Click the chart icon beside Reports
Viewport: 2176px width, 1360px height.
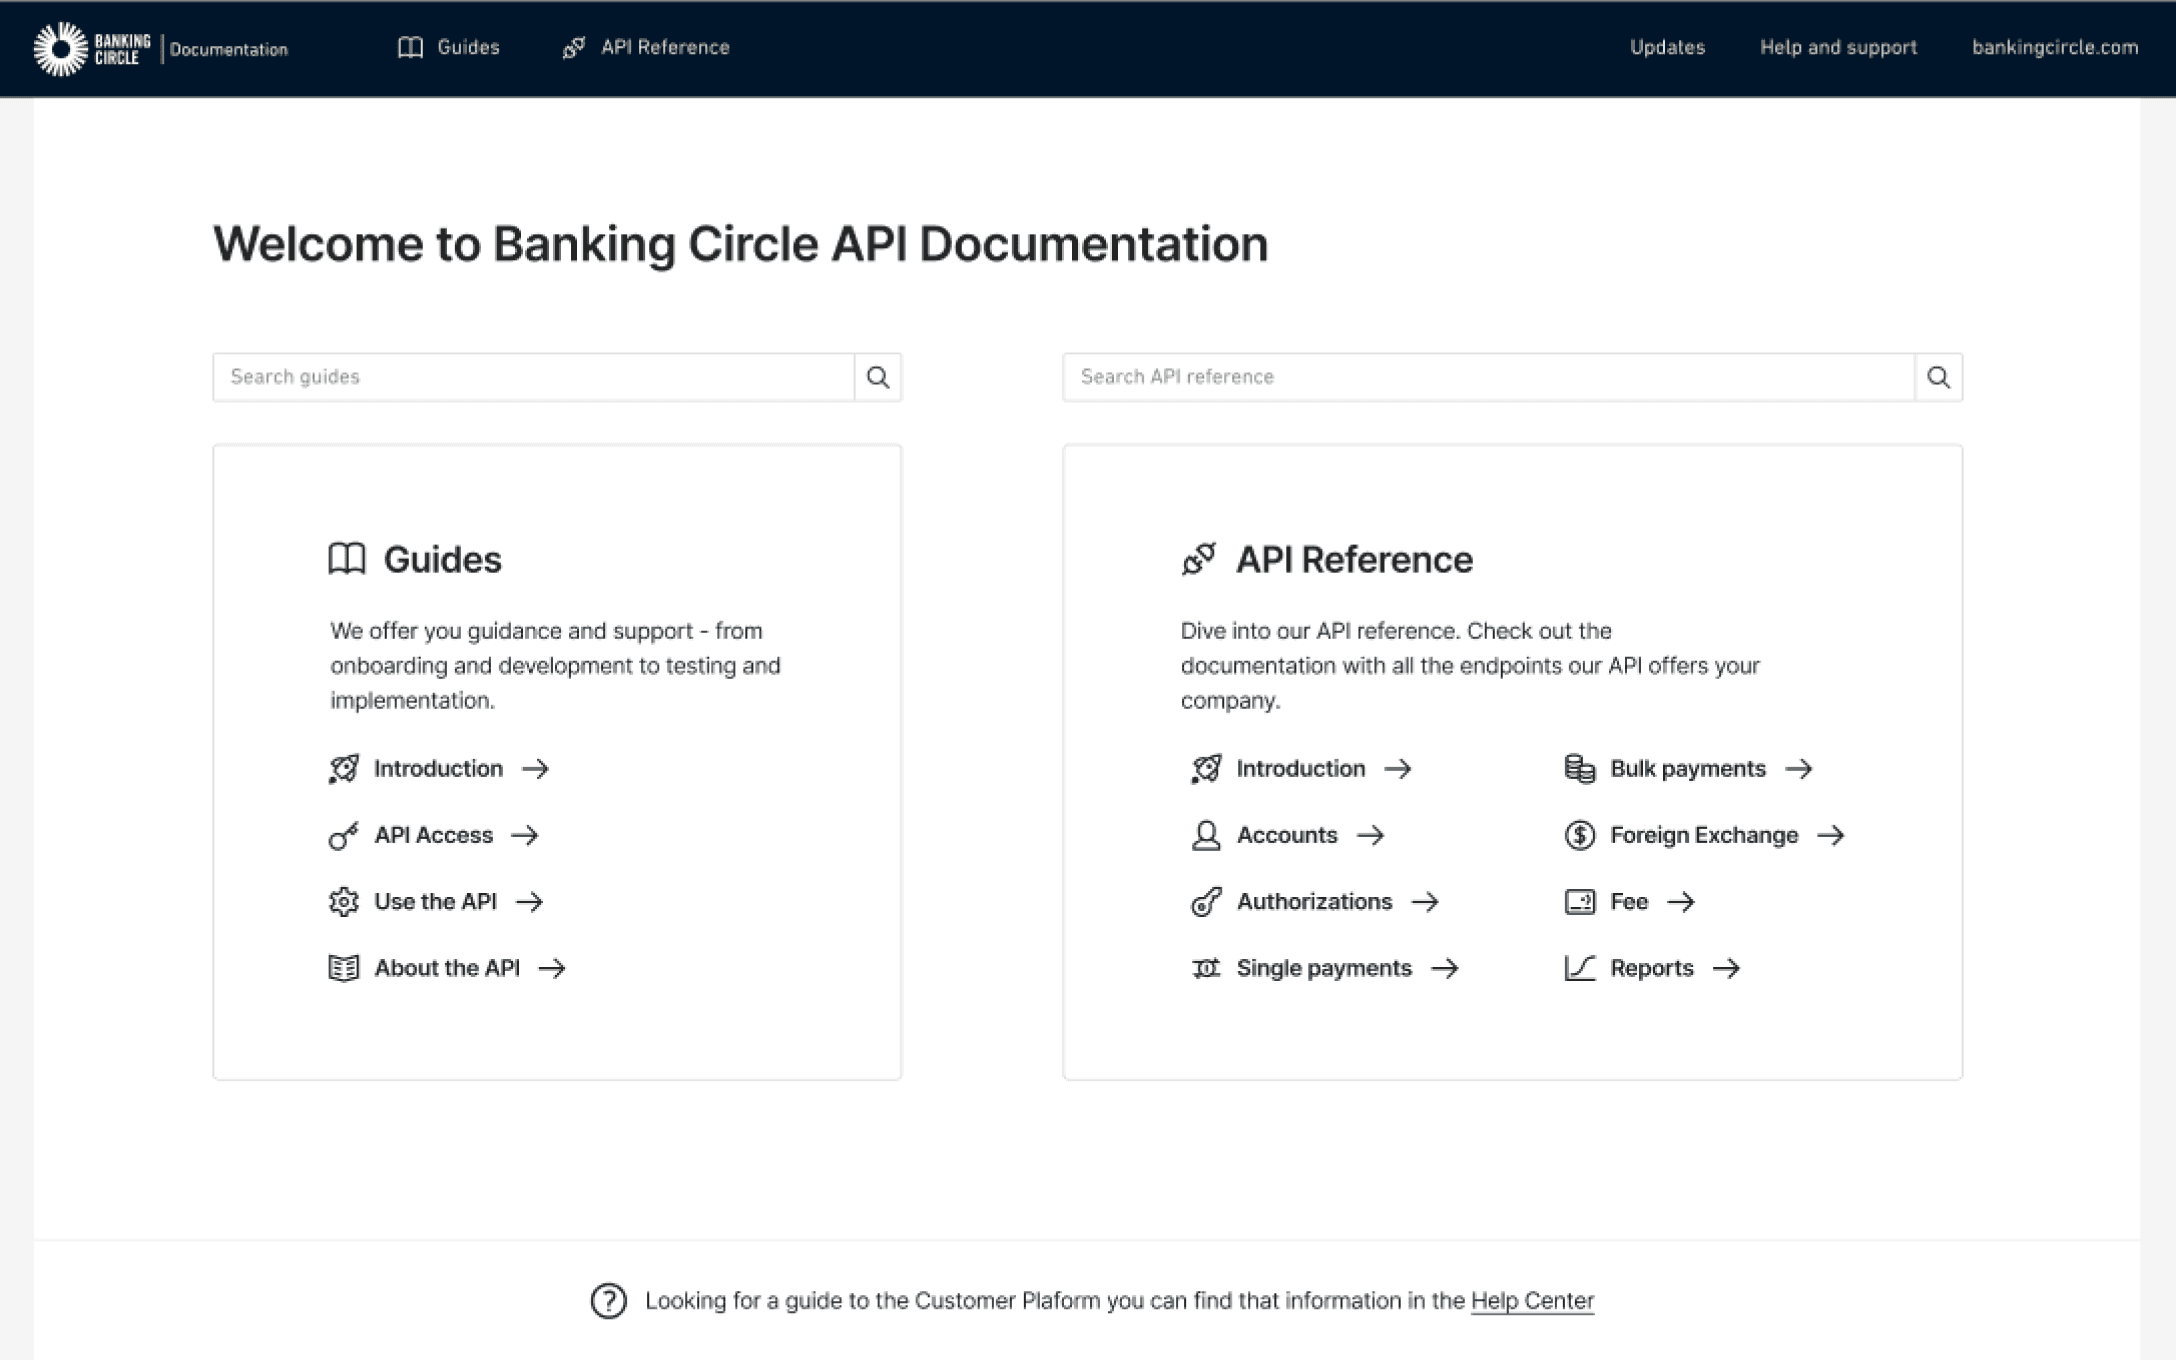point(1579,968)
